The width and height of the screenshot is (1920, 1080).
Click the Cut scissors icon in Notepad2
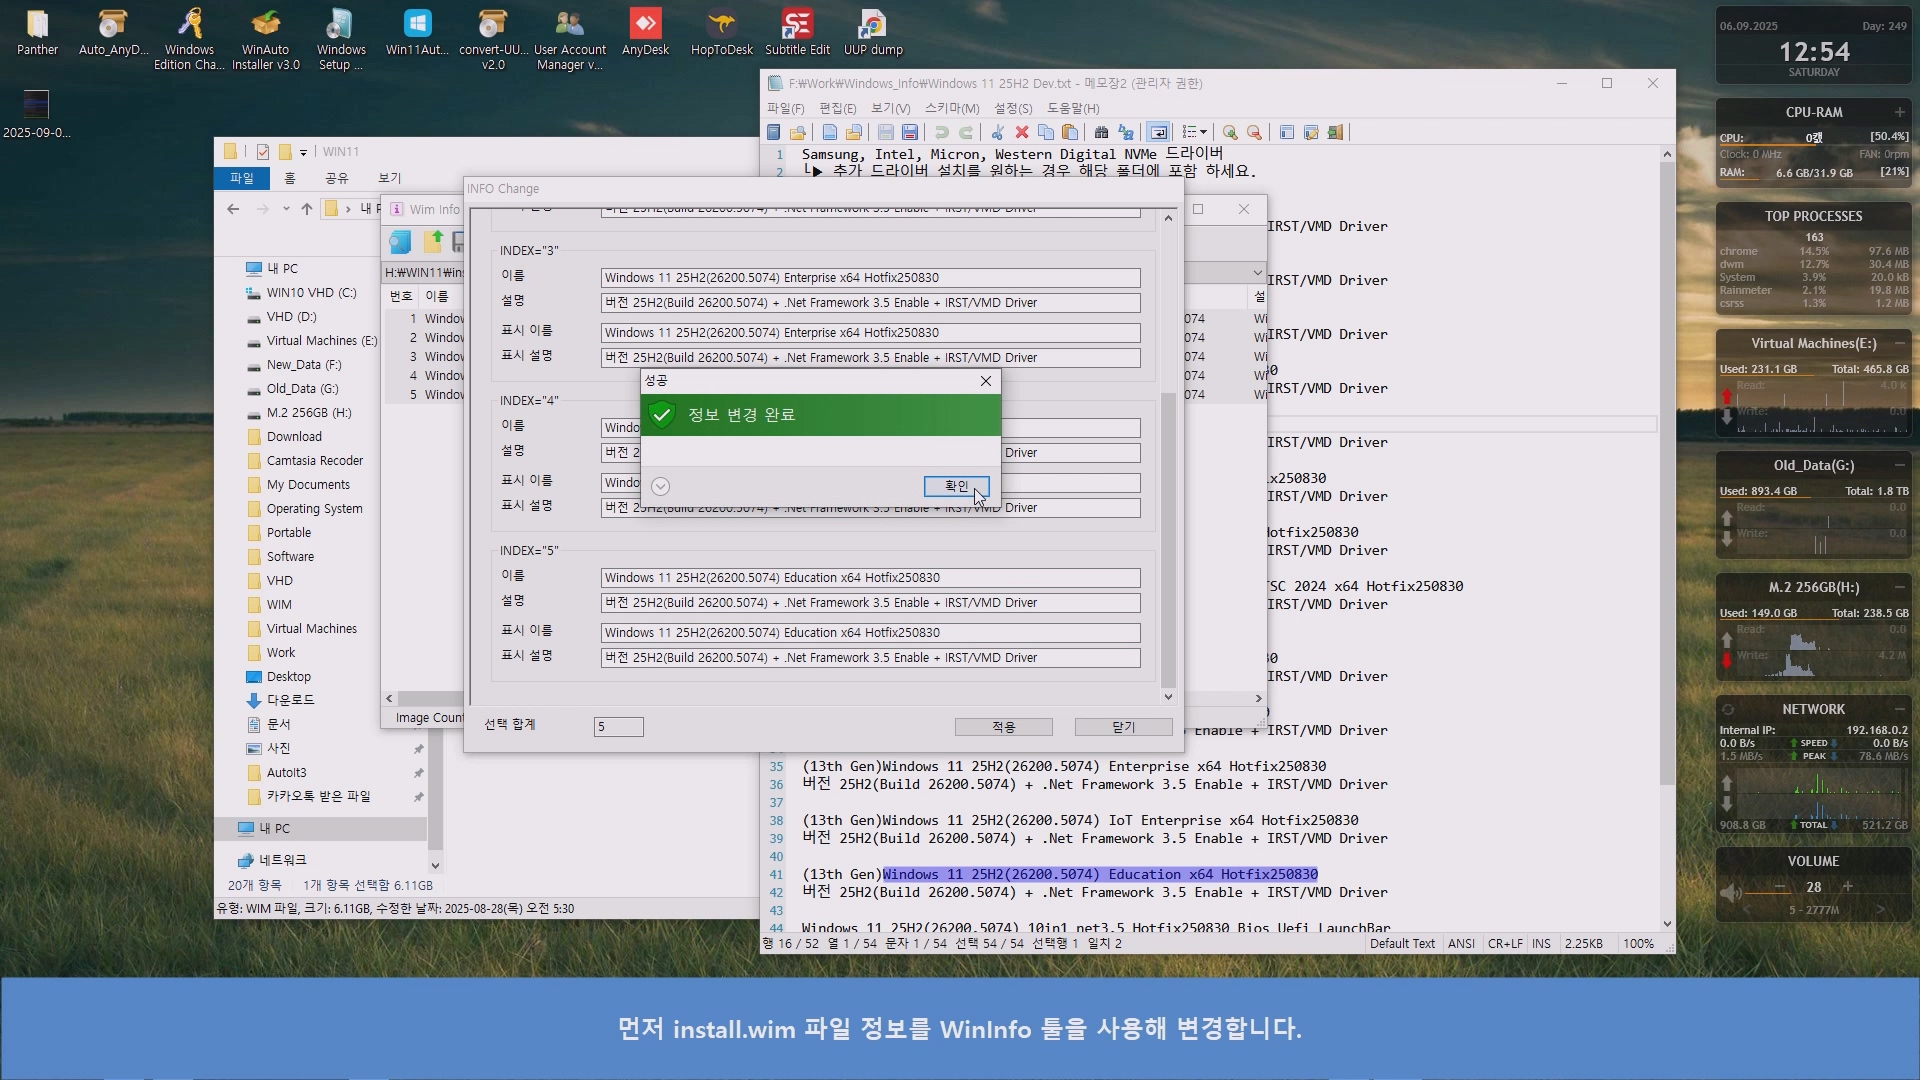(997, 132)
